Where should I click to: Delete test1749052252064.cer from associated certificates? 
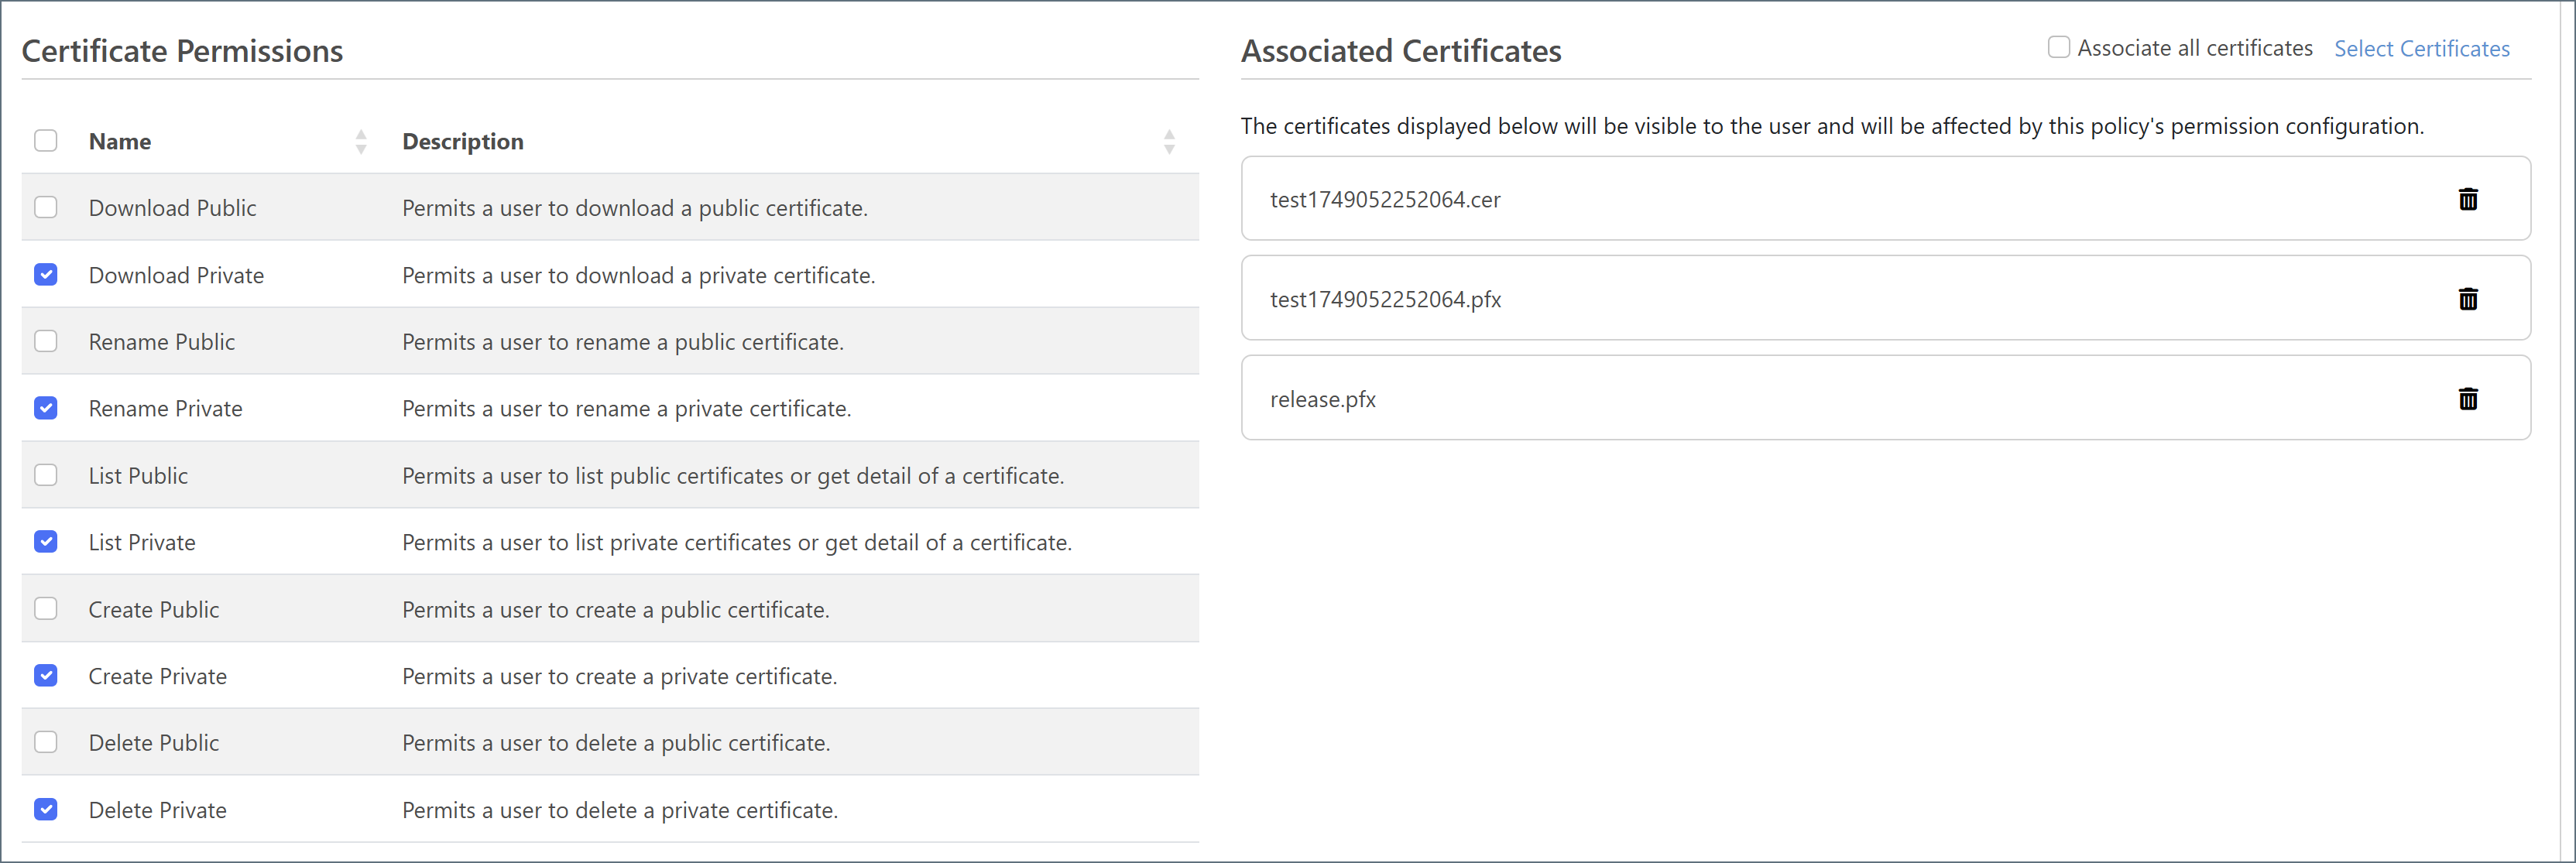(x=2467, y=199)
